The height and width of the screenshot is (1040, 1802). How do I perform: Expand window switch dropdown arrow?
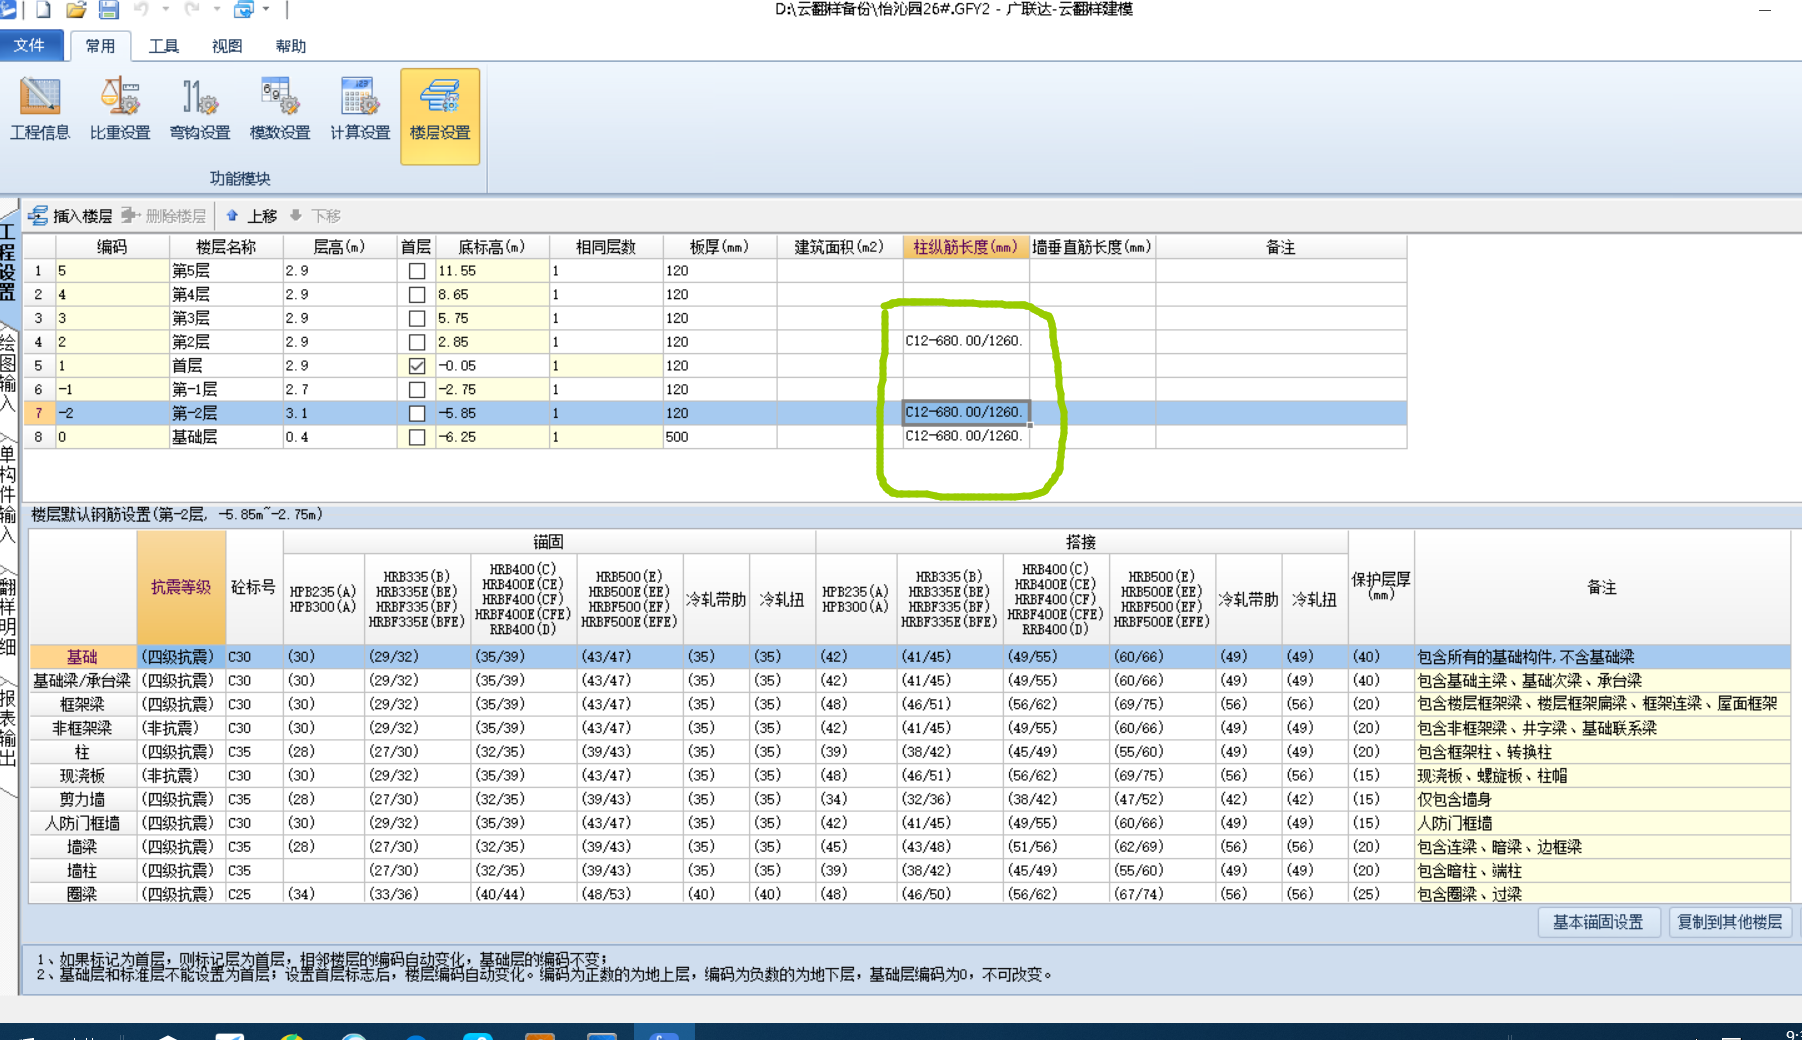(x=266, y=10)
